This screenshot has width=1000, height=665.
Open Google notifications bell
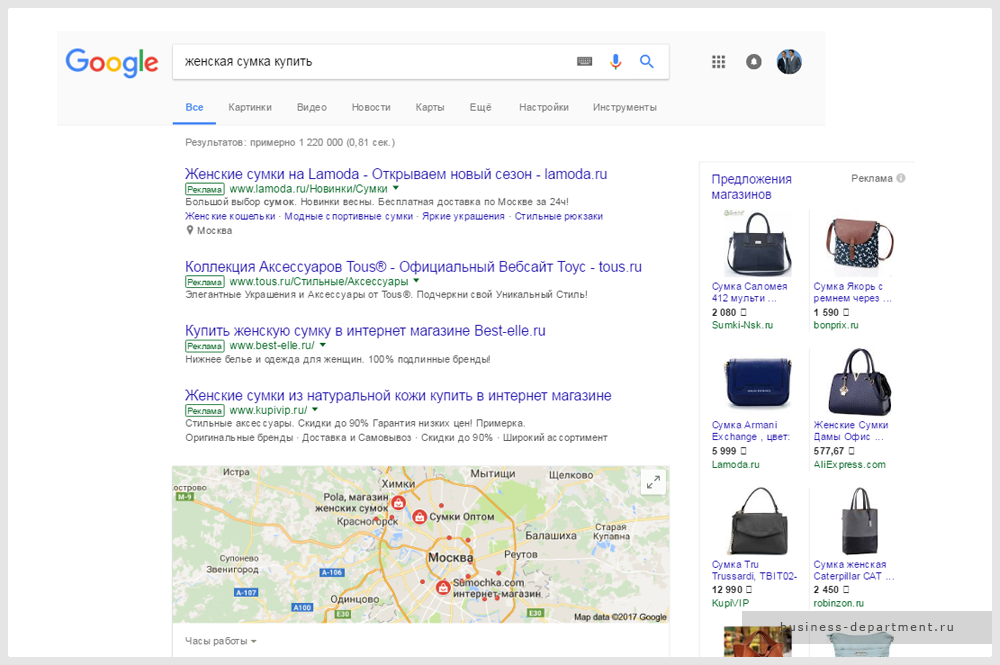(754, 62)
